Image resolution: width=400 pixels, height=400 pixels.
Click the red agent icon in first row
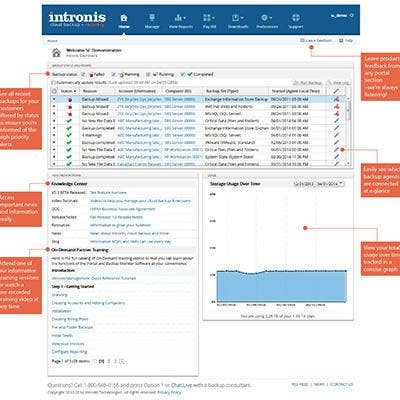click(337, 99)
